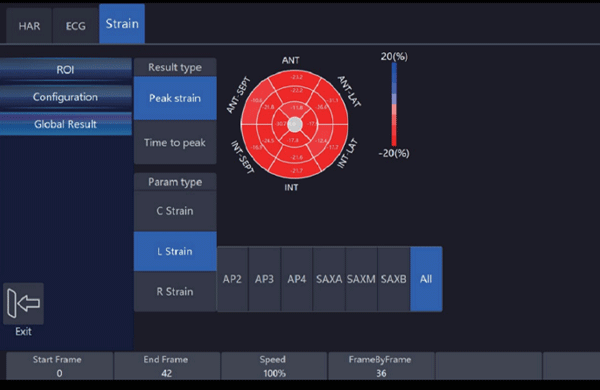Choose R Strain parameter type

coord(175,292)
